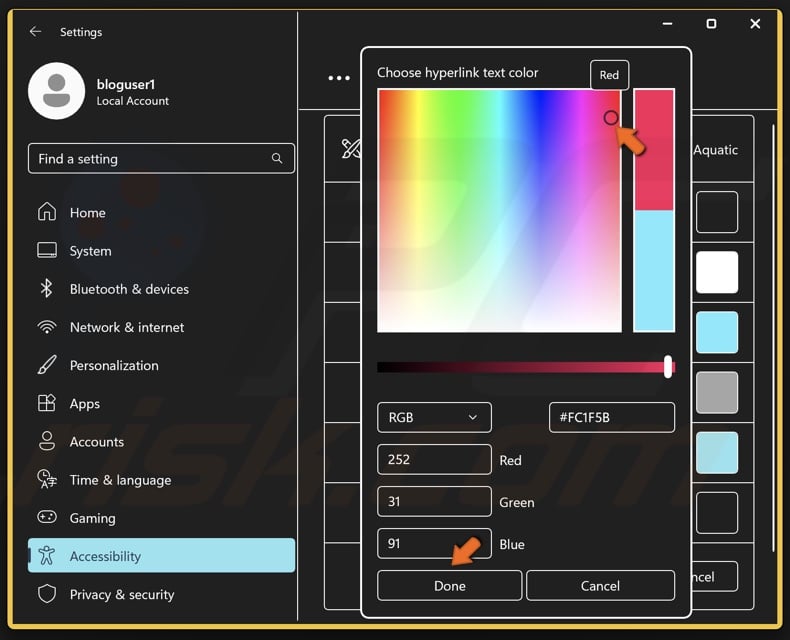Click the Green value field 31
Viewport: 790px width, 640px height.
(x=434, y=501)
